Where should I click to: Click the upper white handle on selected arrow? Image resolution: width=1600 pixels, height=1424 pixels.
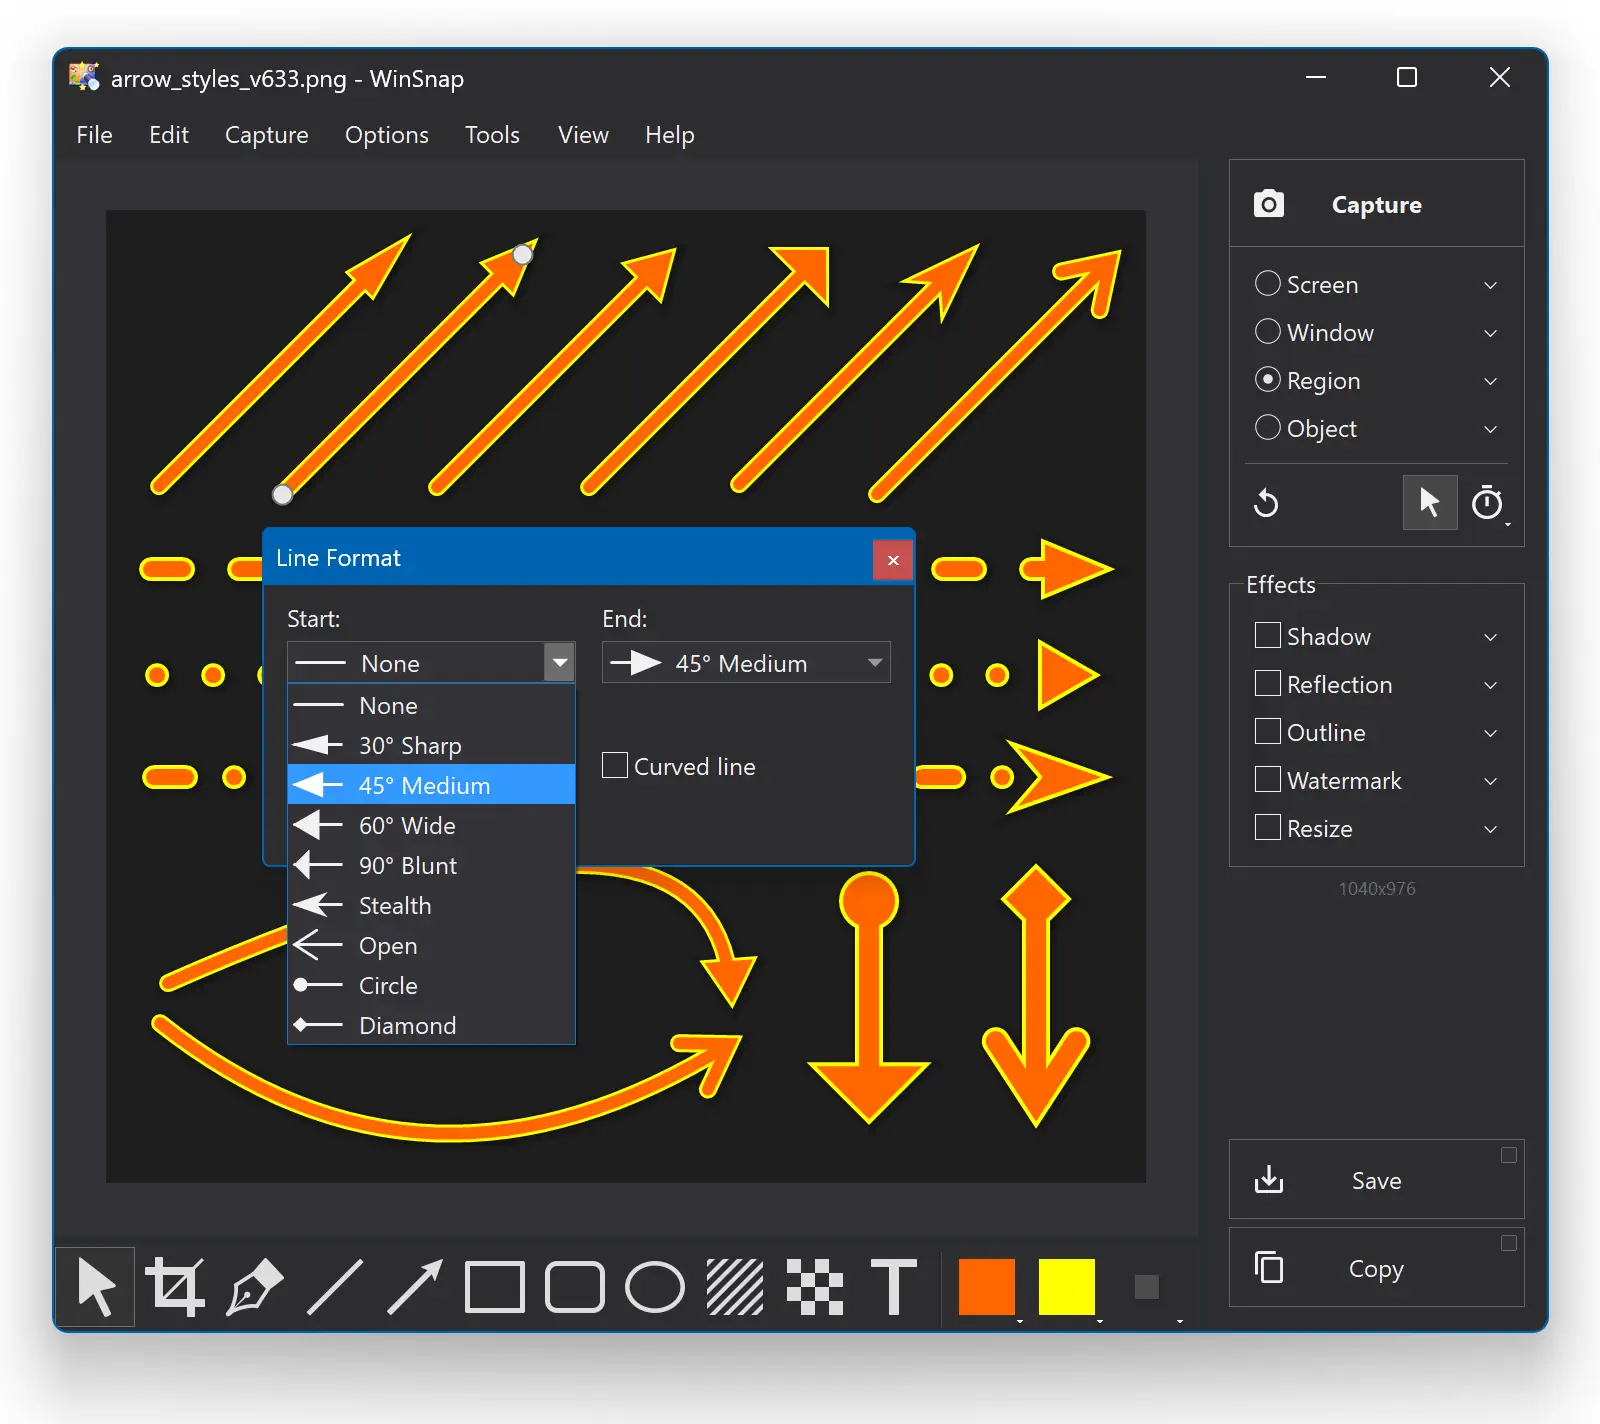[x=522, y=254]
